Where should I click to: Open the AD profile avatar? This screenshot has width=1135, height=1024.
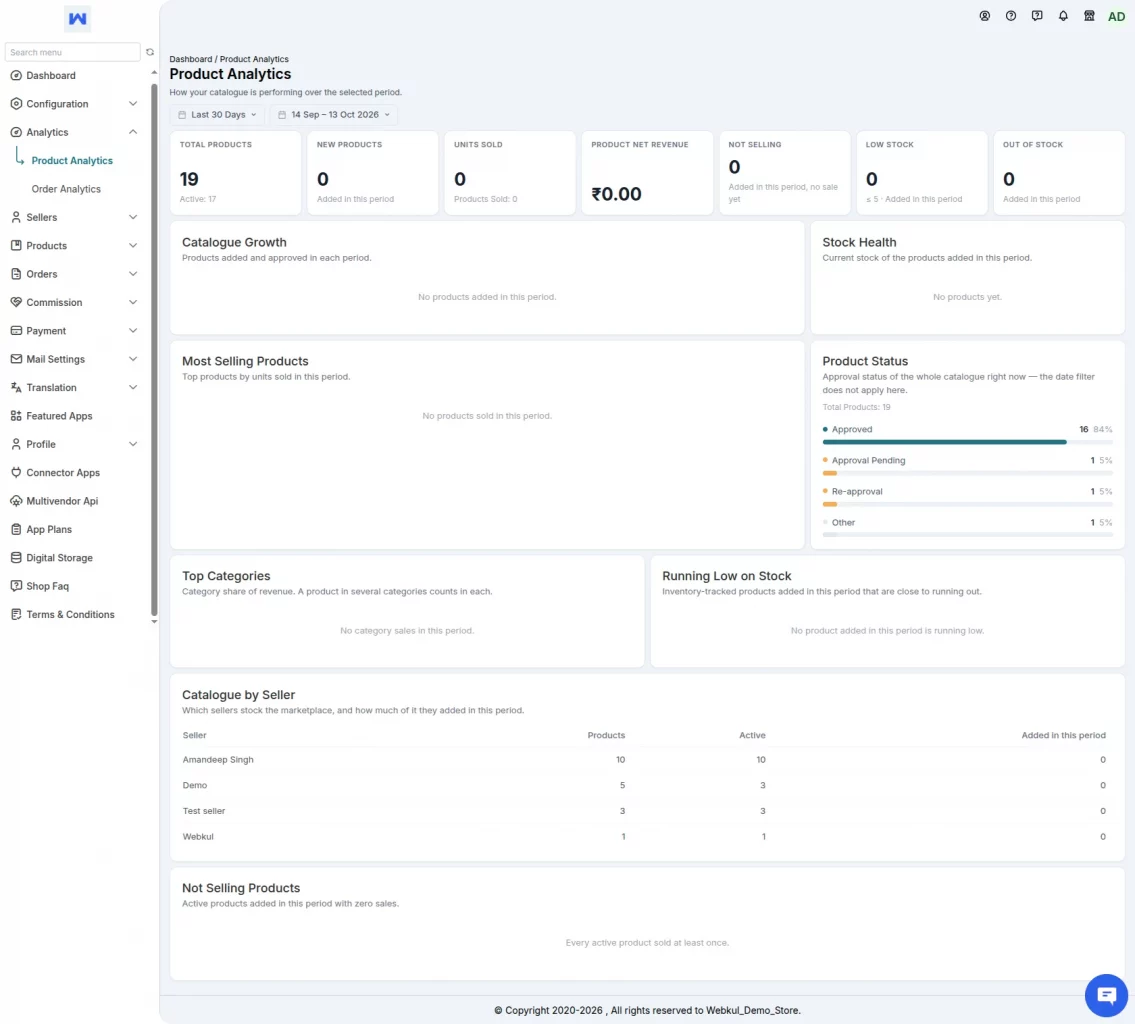click(x=1116, y=17)
